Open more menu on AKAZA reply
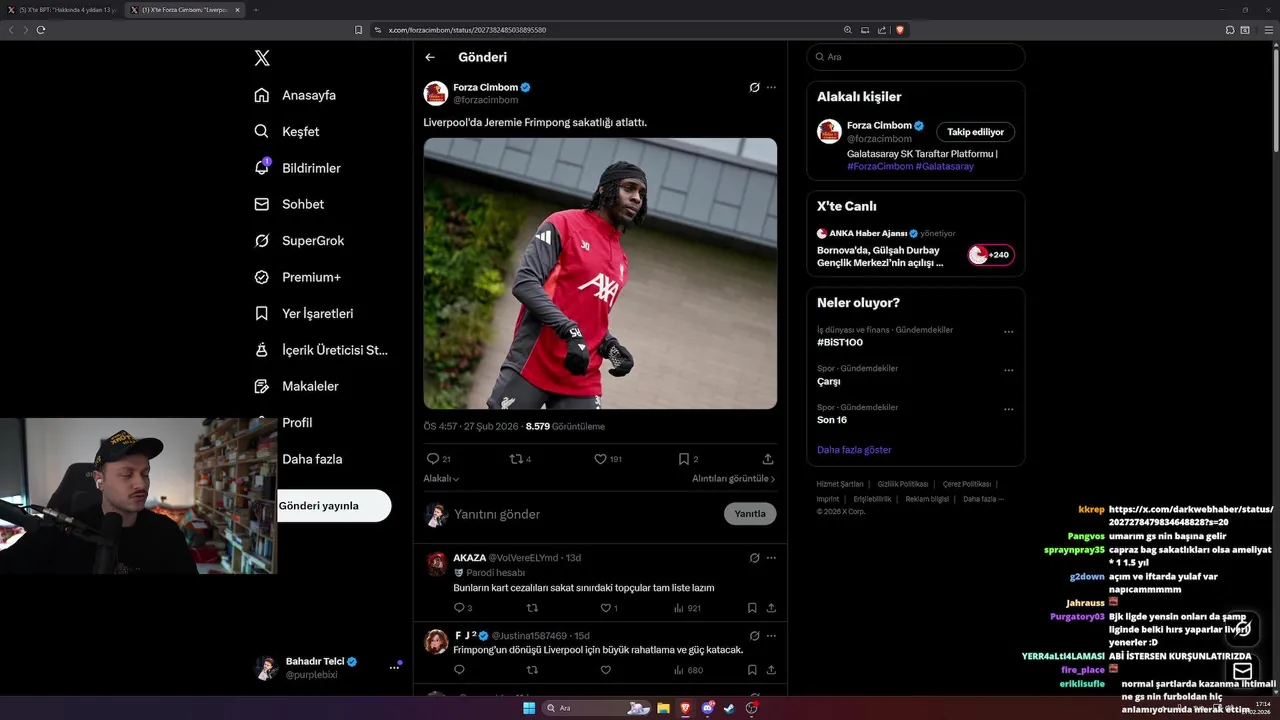The height and width of the screenshot is (720, 1280). pyautogui.click(x=771, y=558)
